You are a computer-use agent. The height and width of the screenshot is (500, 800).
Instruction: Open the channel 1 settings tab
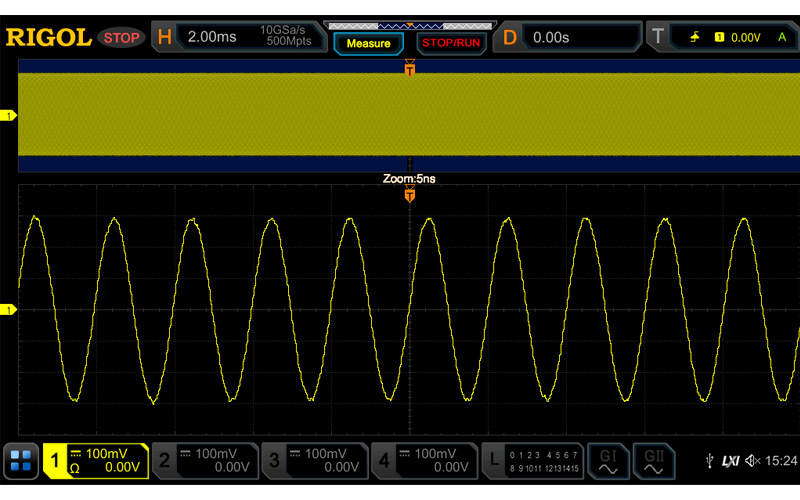pyautogui.click(x=96, y=461)
